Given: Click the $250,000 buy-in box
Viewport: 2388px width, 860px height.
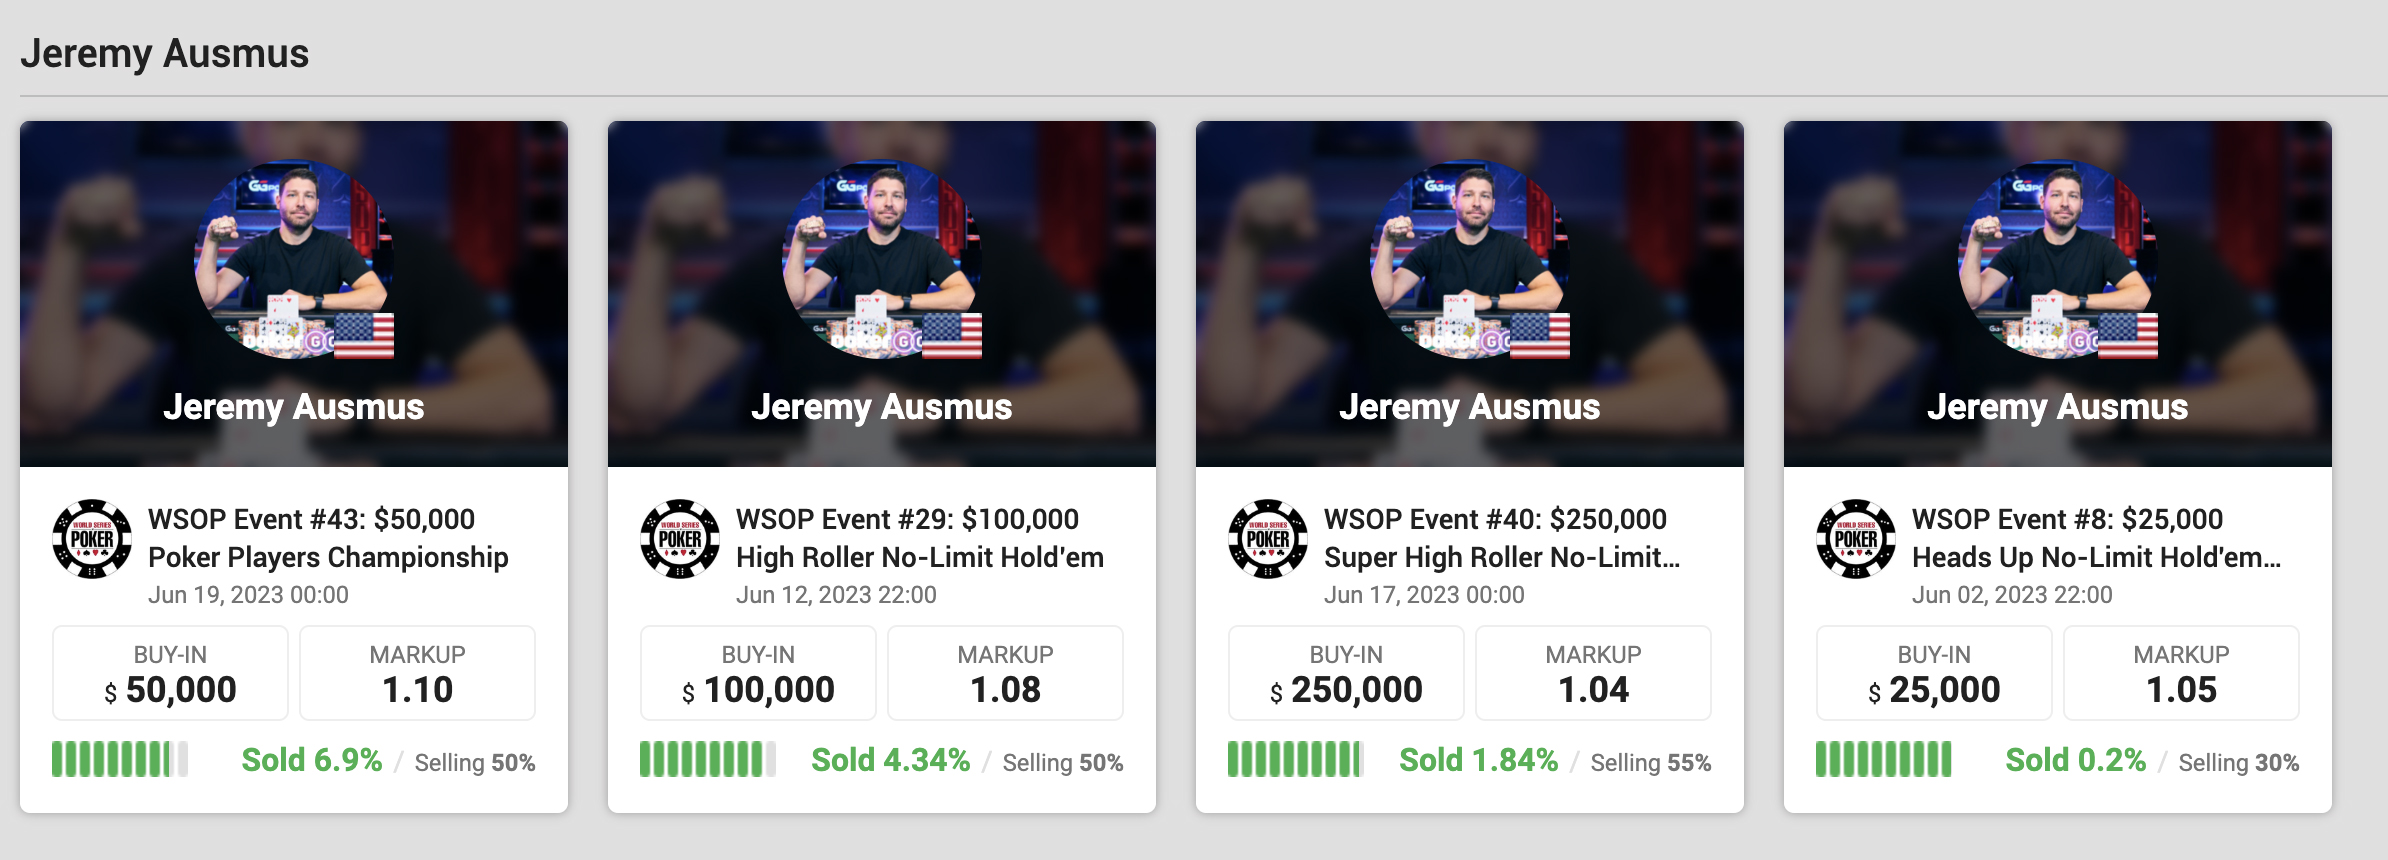Looking at the screenshot, I should 1346,673.
